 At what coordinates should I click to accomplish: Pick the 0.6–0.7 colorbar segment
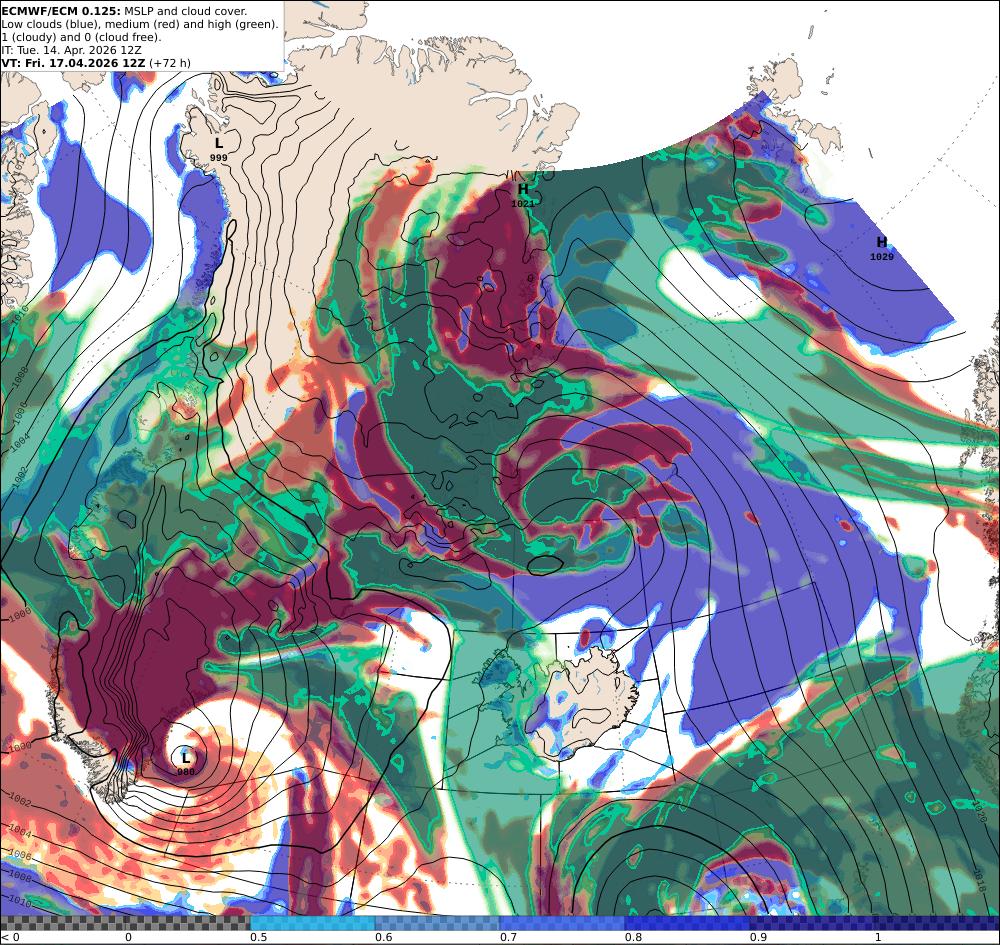click(438, 923)
